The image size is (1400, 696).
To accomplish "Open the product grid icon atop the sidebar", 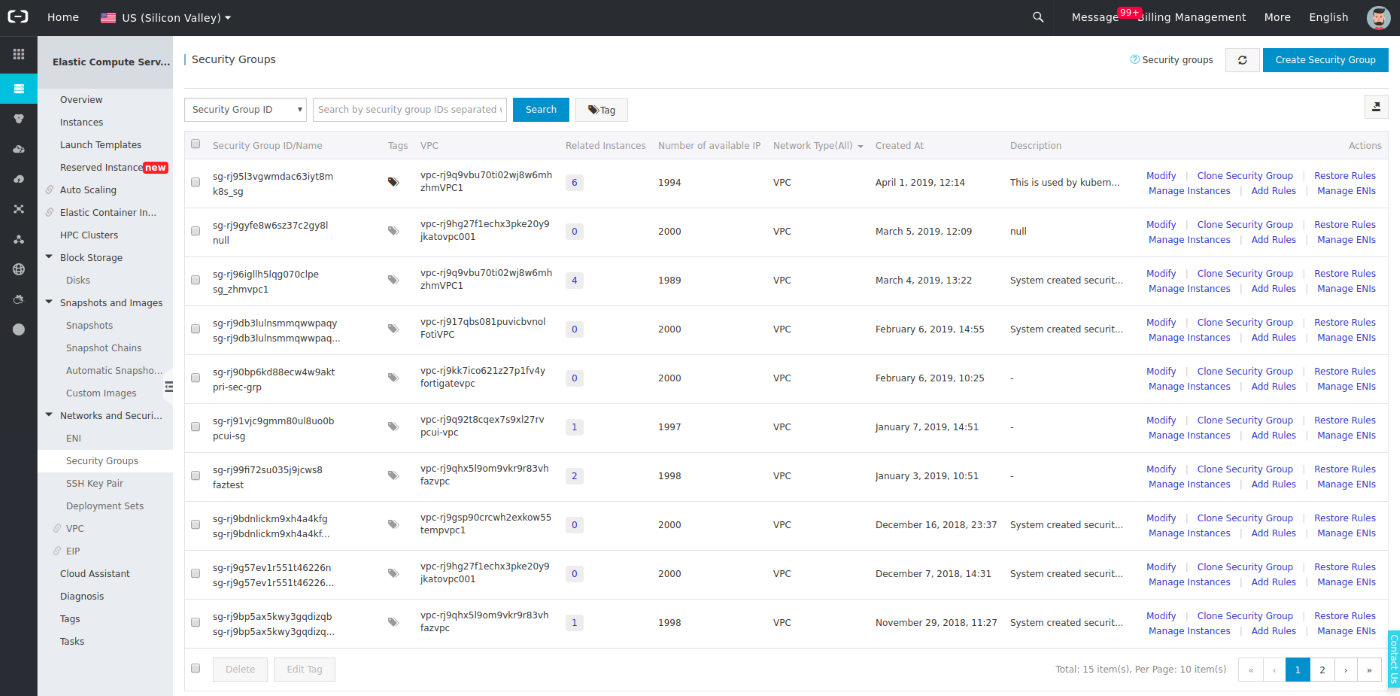I will tap(18, 53).
